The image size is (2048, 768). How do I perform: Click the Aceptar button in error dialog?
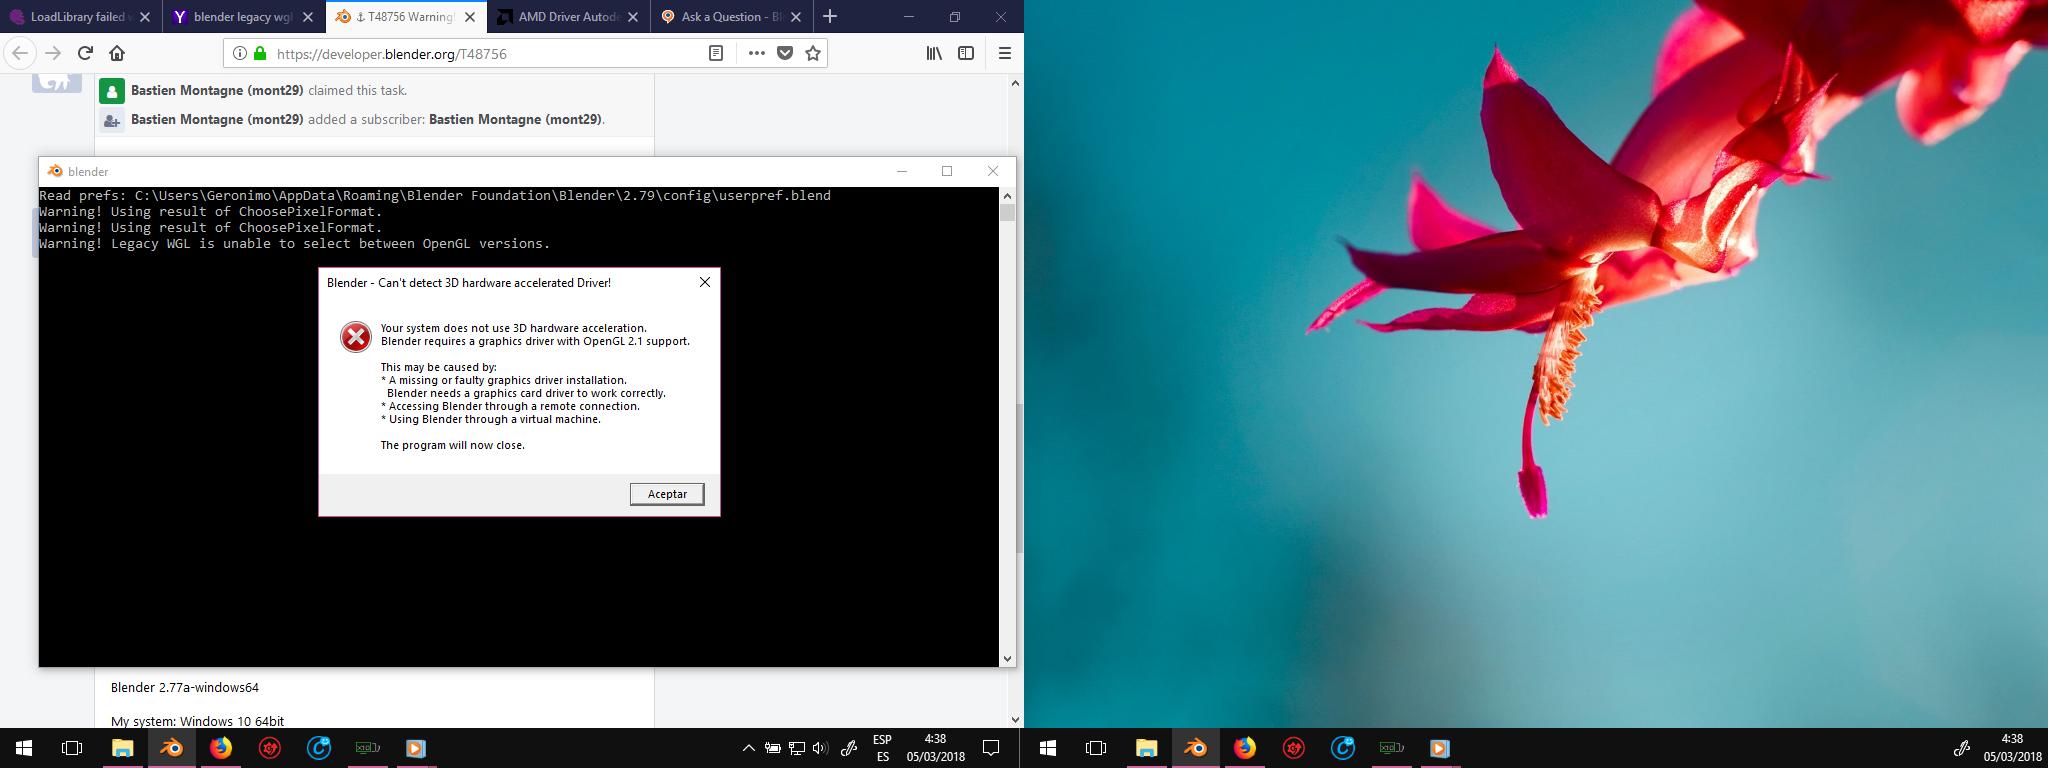pos(667,494)
